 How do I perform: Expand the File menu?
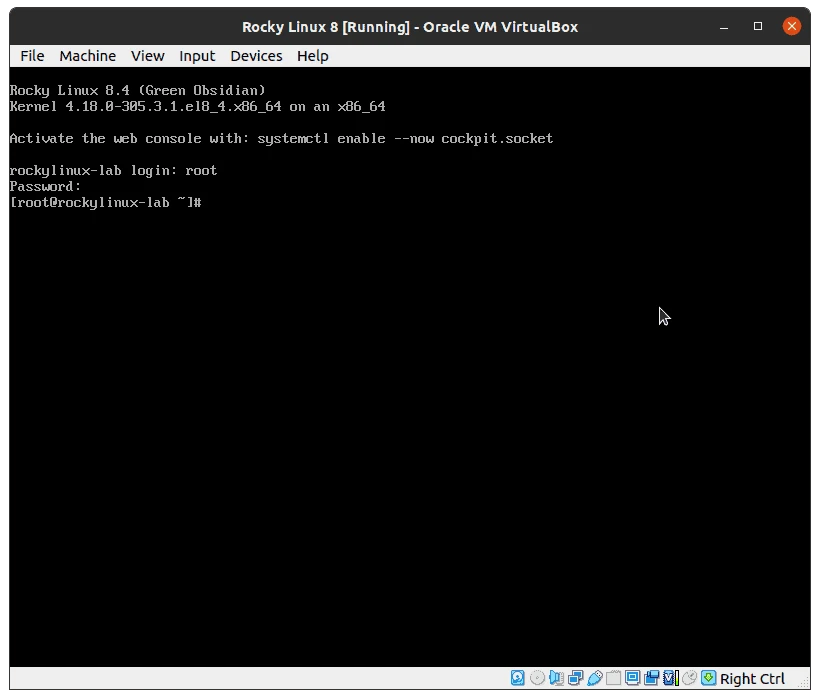(31, 56)
